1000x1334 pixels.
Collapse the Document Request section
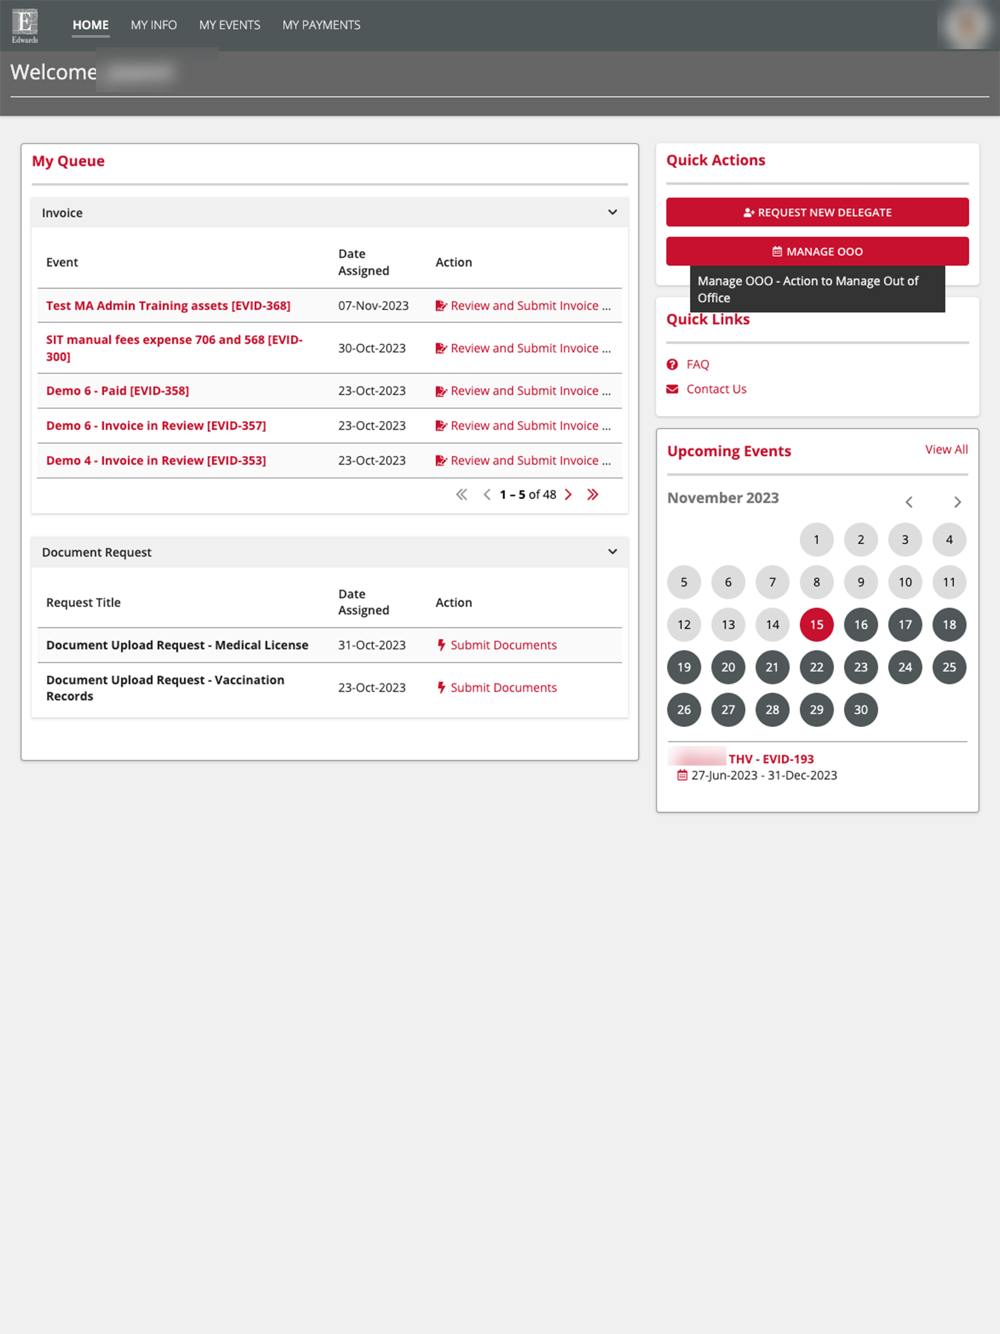point(613,552)
